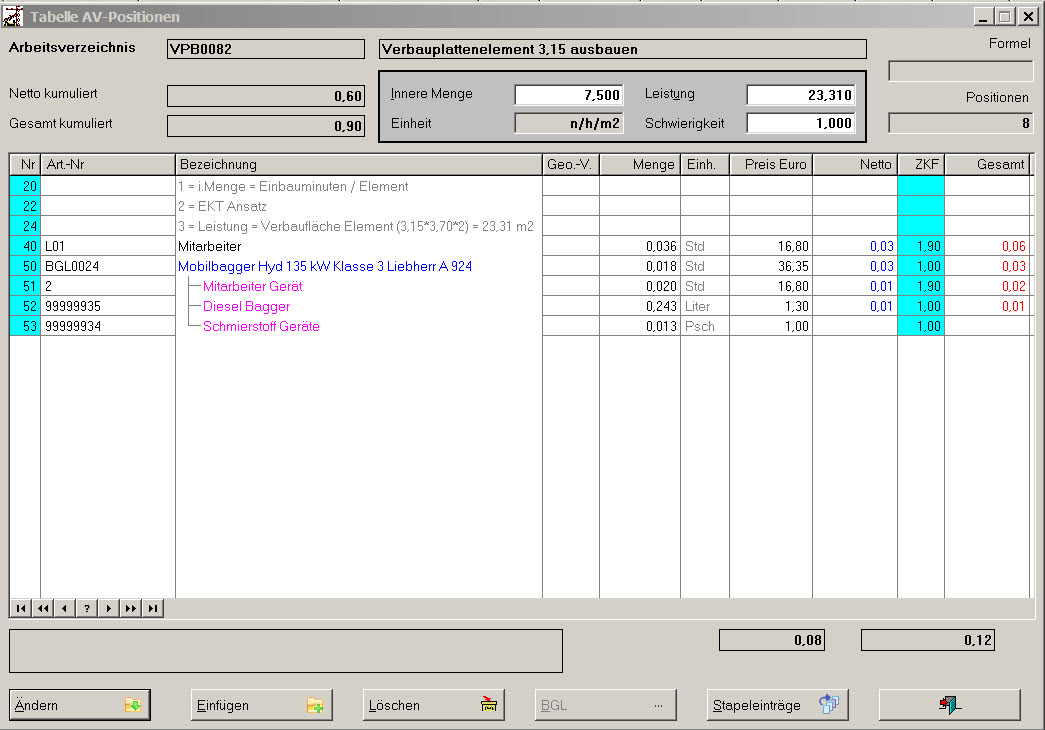Image resolution: width=1045 pixels, height=730 pixels.
Task: Click the question mark search button
Action: coord(87,608)
